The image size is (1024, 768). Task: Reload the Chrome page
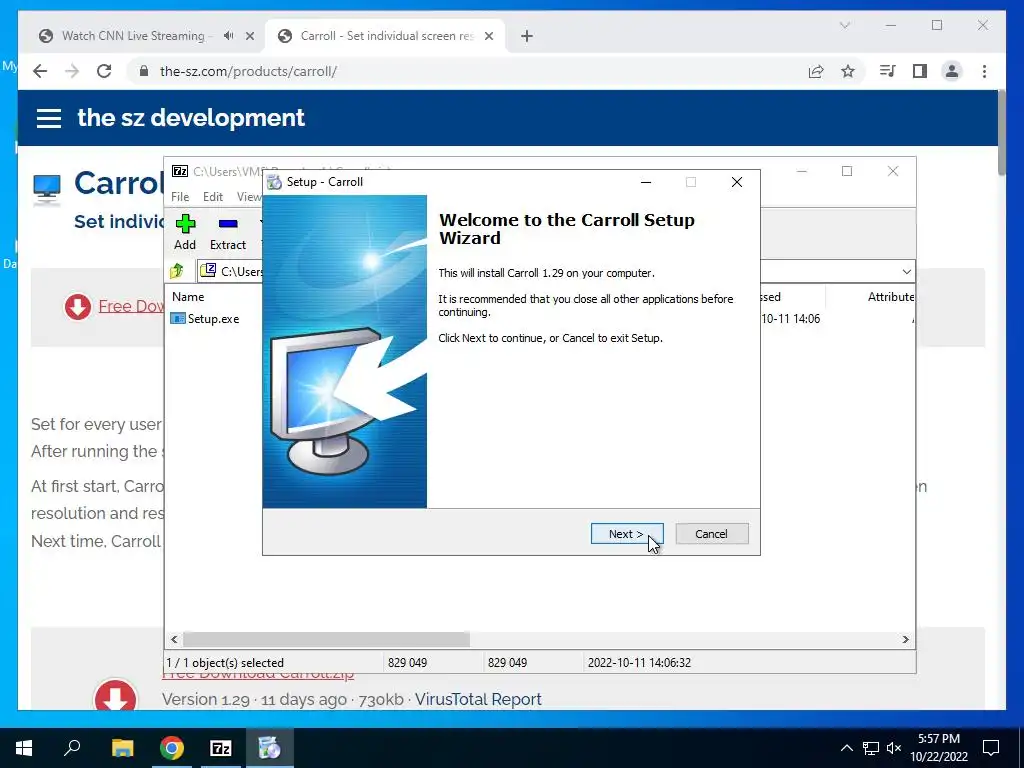[x=104, y=71]
